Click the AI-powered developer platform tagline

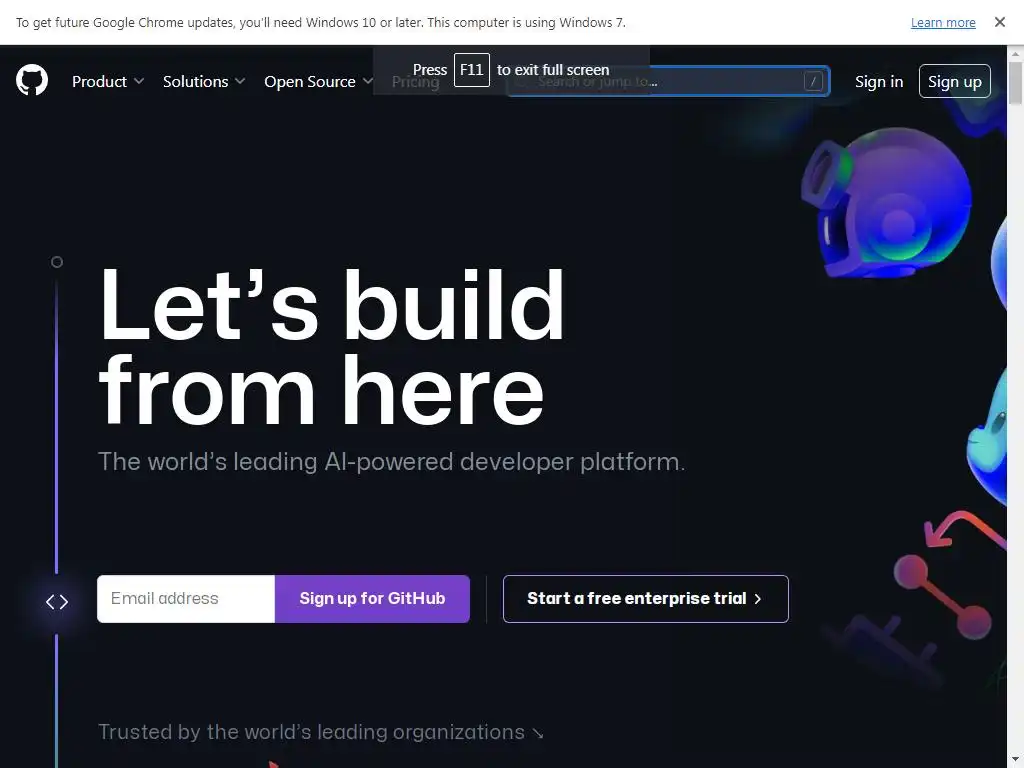point(391,462)
